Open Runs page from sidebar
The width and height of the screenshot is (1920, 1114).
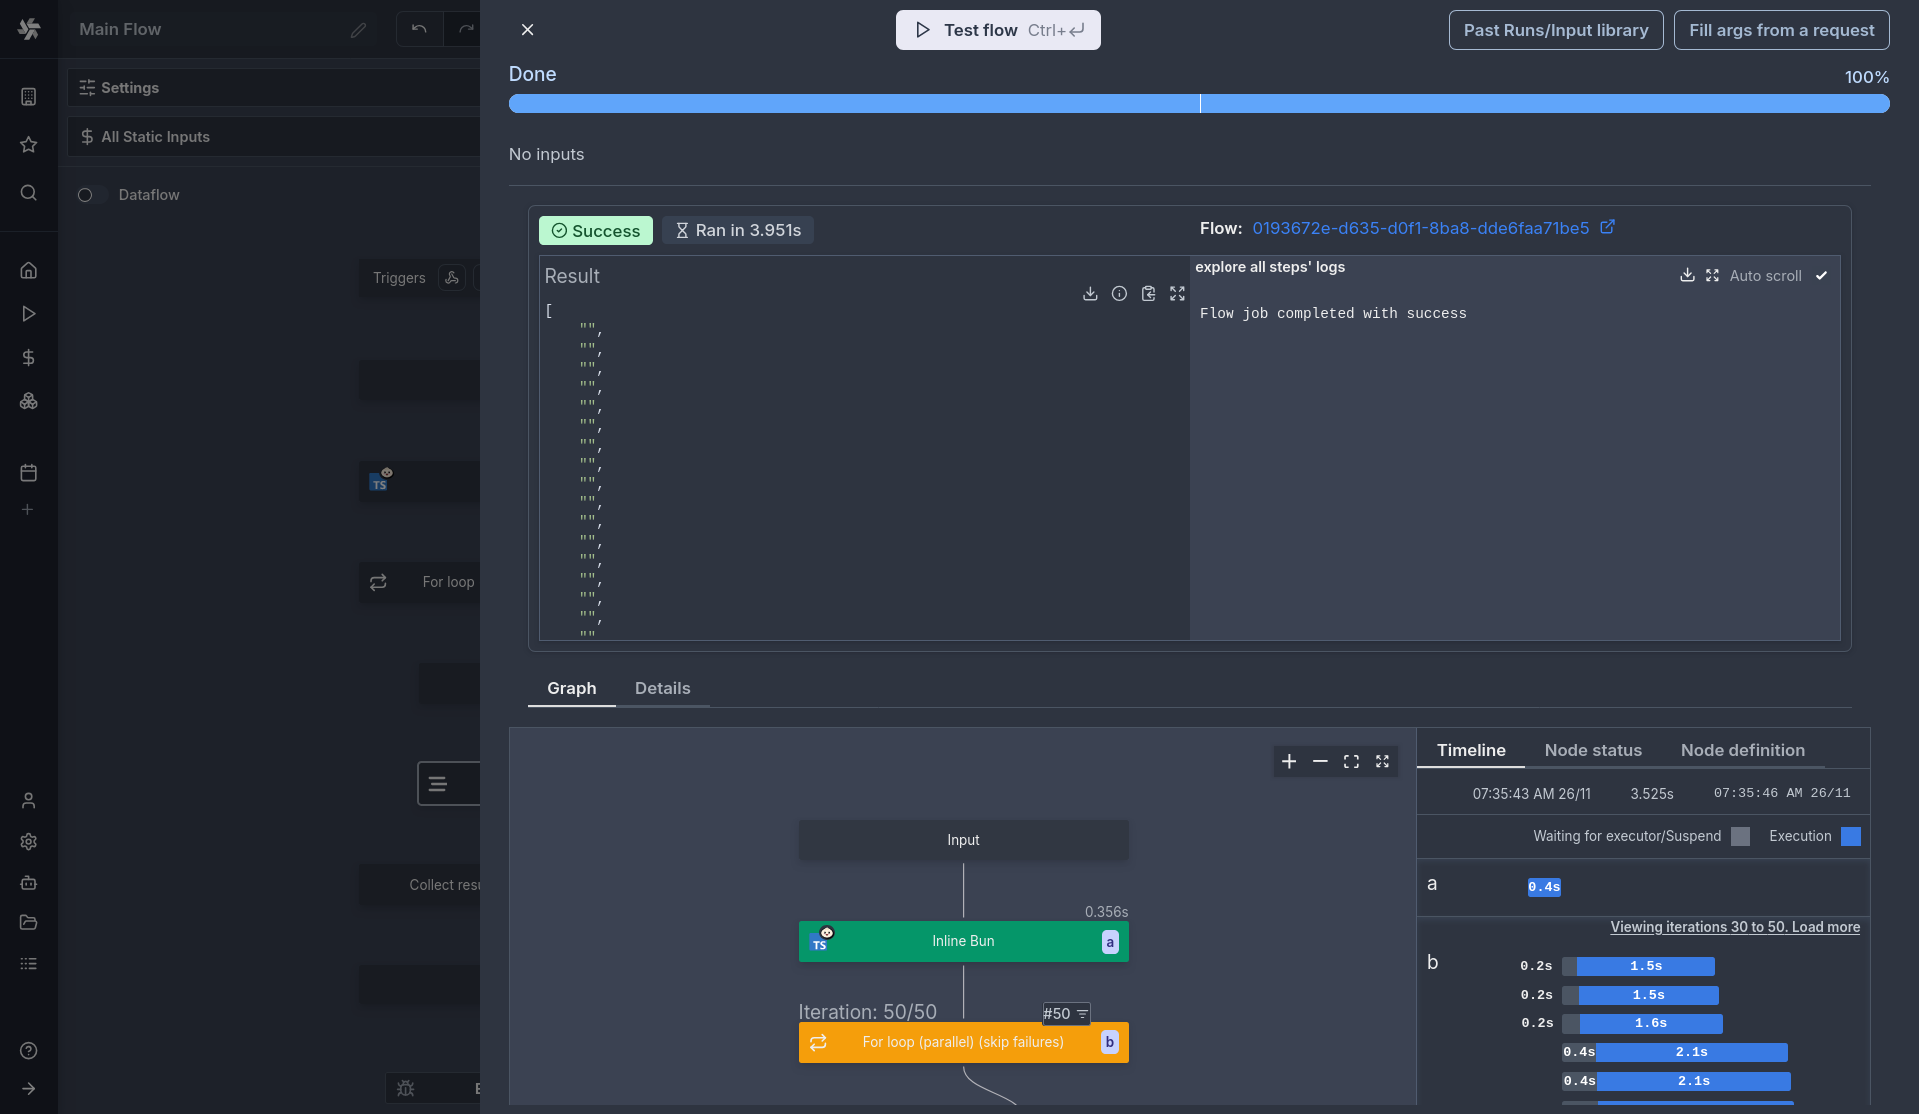coord(29,314)
